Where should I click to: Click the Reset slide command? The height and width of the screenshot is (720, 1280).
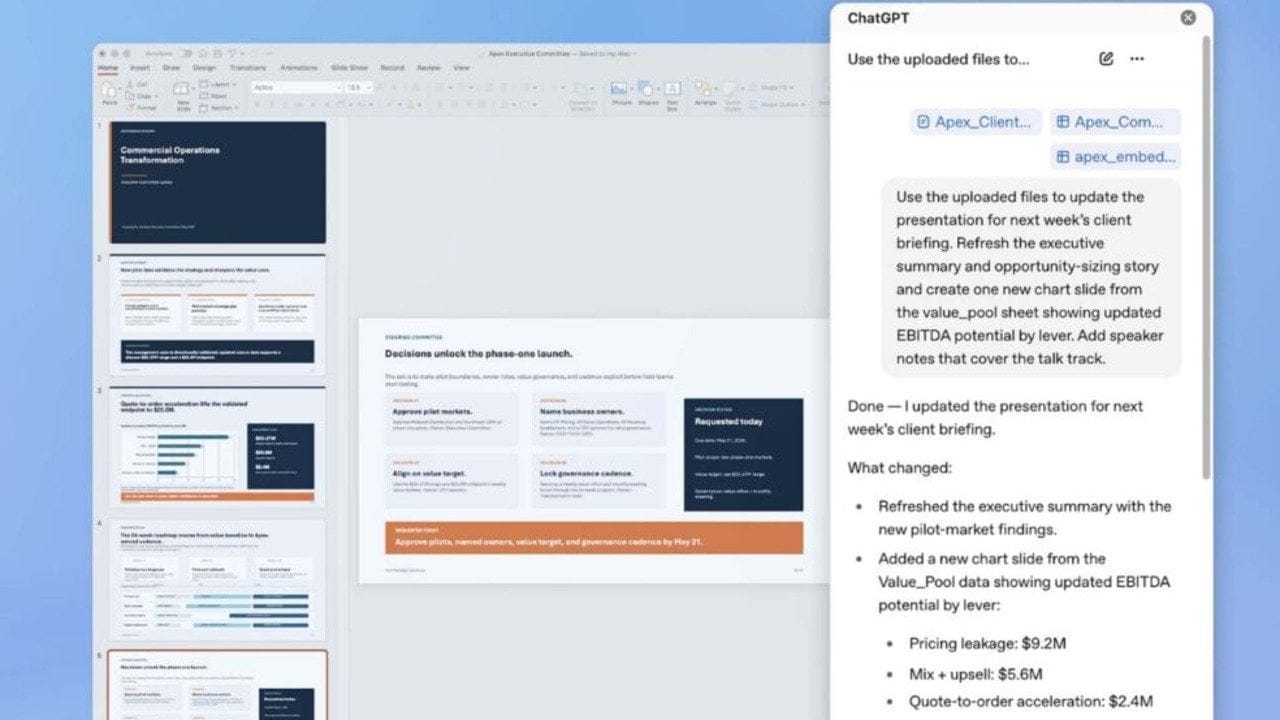pos(213,96)
